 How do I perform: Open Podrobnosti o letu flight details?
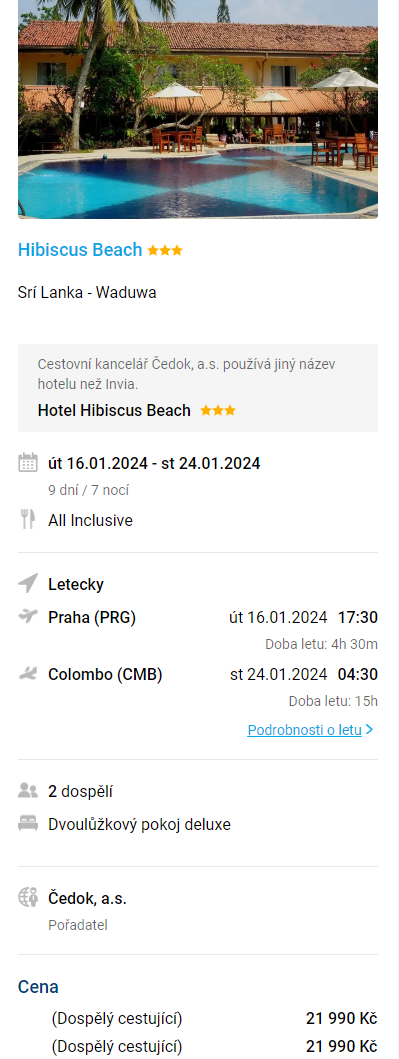click(x=304, y=730)
